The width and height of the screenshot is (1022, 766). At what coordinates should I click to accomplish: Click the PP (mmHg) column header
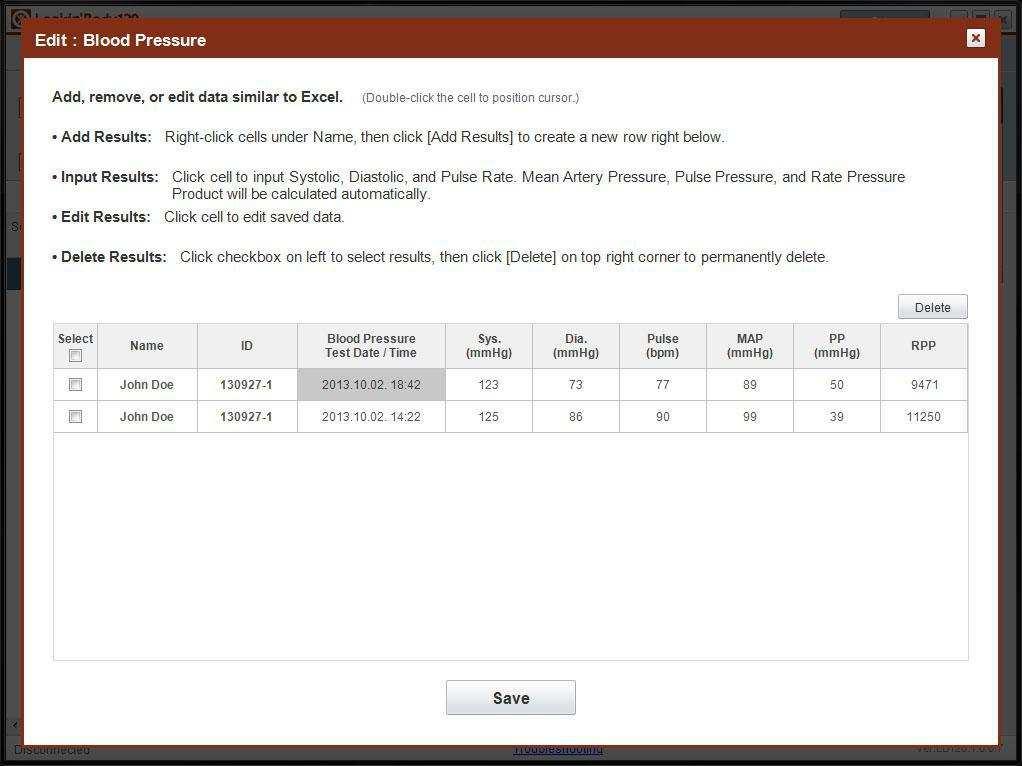pos(837,346)
